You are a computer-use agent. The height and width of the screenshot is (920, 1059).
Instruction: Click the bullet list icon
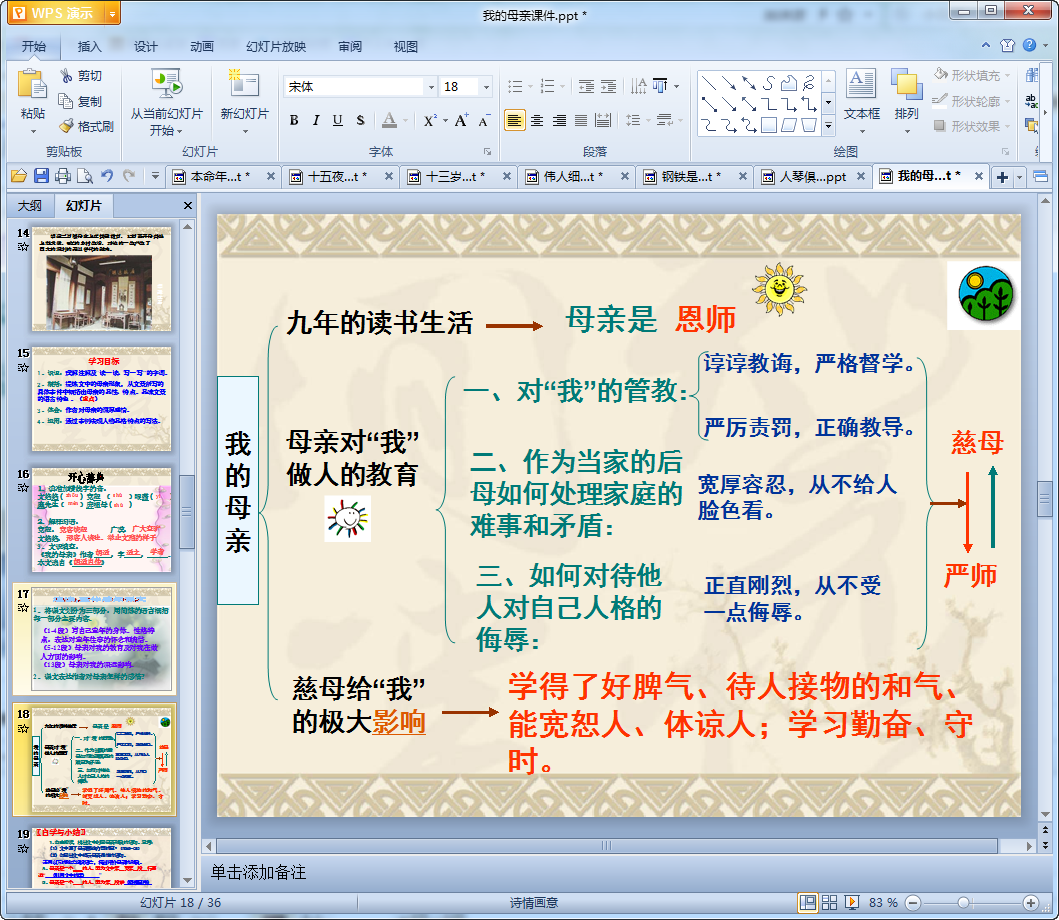[515, 86]
